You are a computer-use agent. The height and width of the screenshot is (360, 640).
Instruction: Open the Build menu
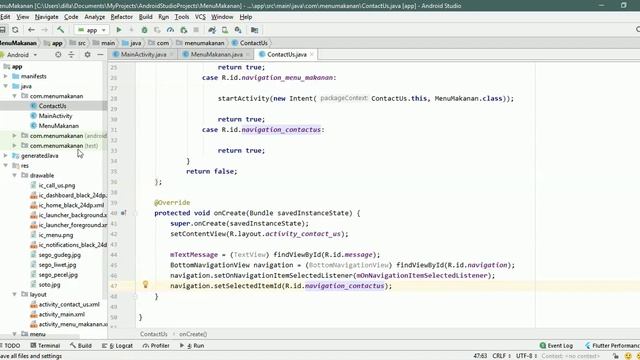click(x=145, y=17)
